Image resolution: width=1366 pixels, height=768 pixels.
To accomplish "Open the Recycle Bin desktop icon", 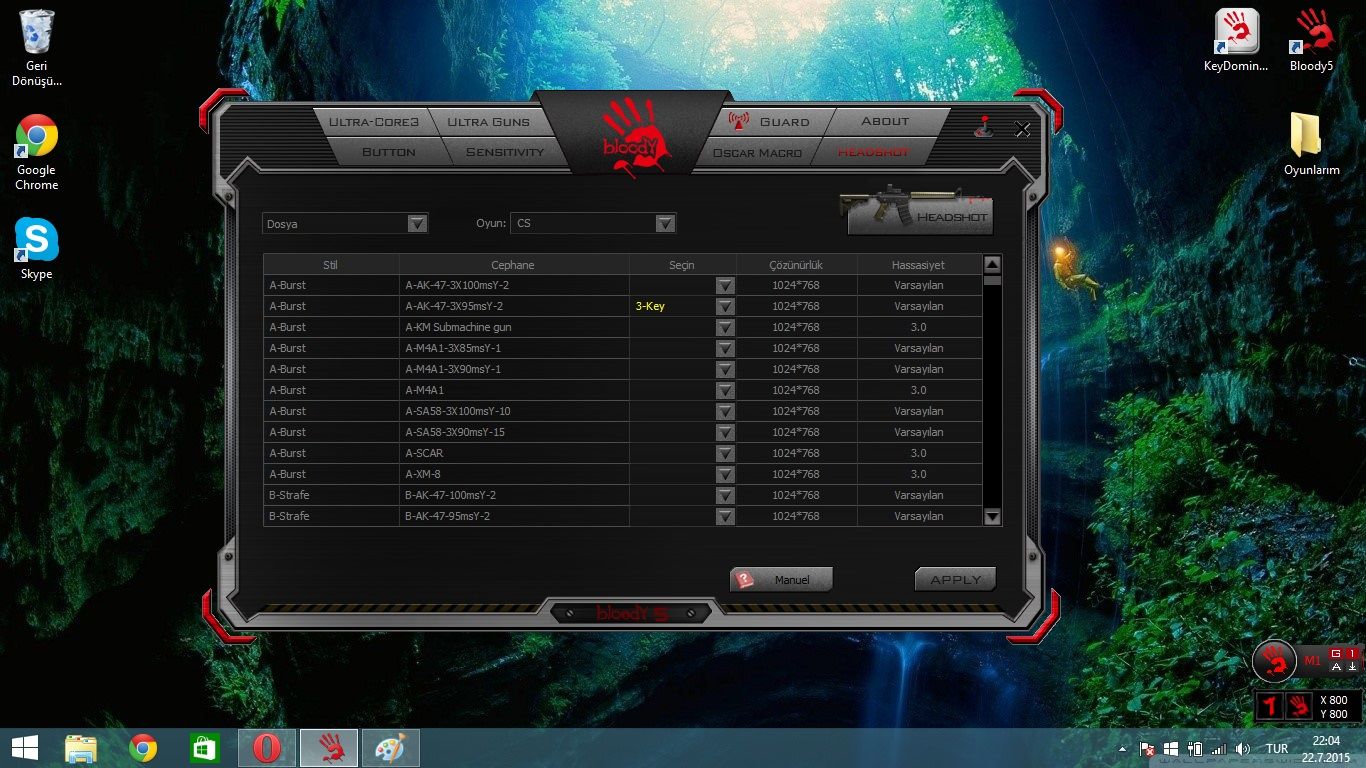I will pyautogui.click(x=37, y=47).
